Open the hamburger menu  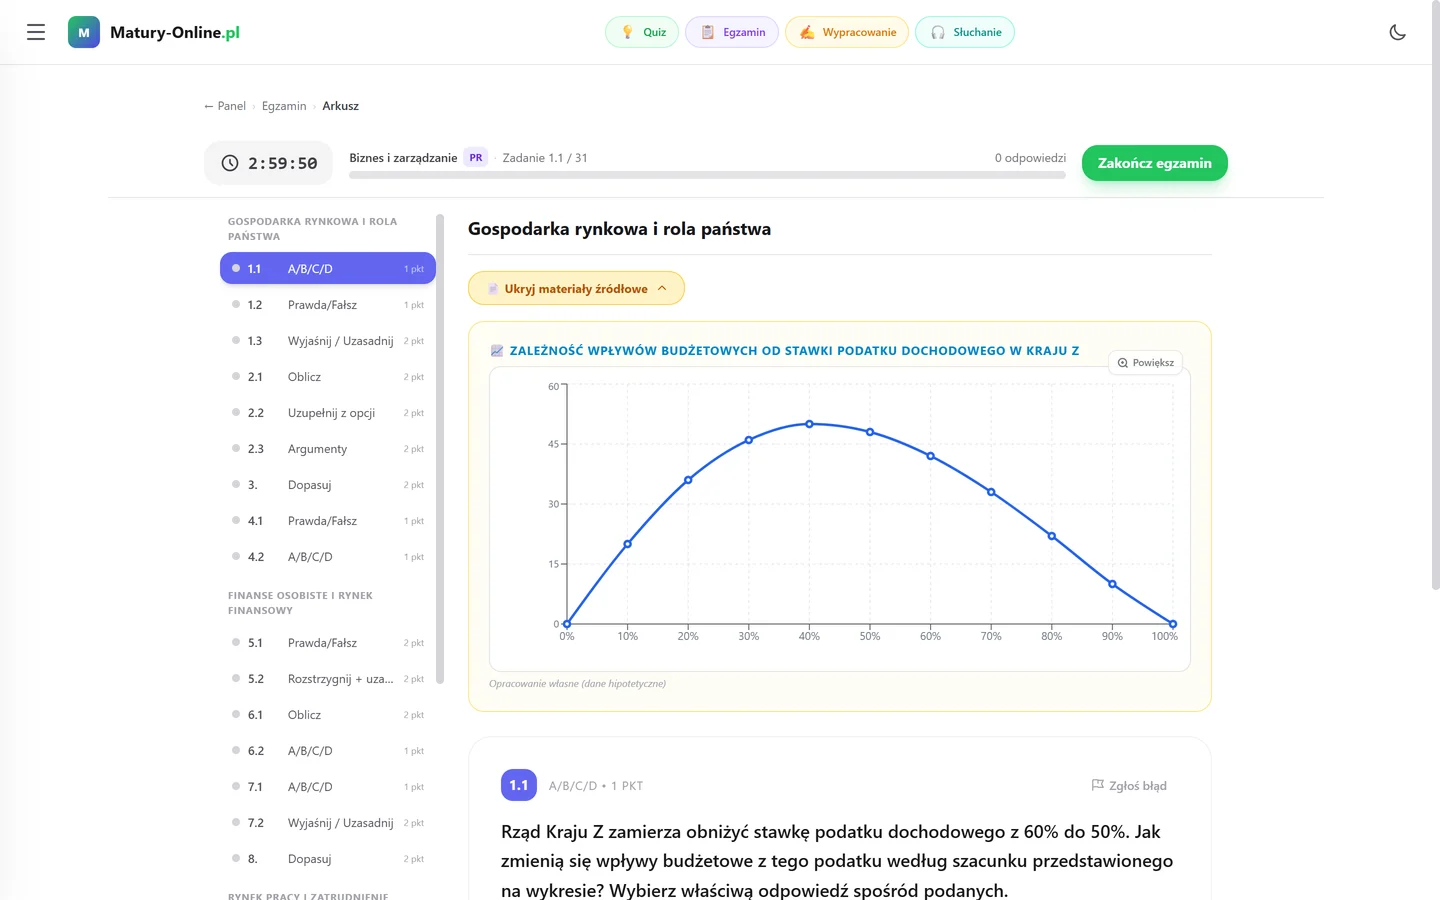36,32
